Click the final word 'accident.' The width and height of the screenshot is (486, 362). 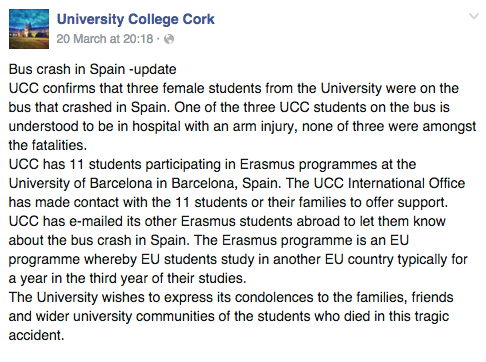click(x=36, y=335)
